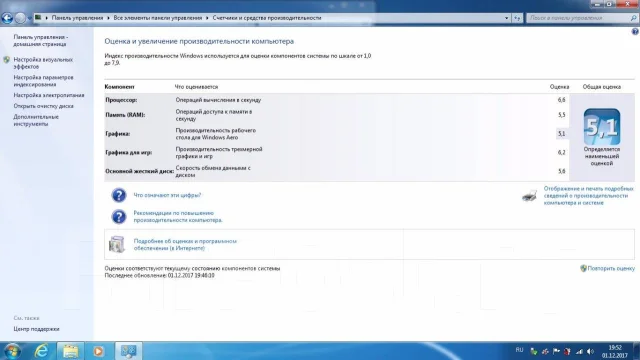Screen dimensions: 640x360
Task: Expand the arrow after "Все элементы панели управления"
Action: point(207,18)
